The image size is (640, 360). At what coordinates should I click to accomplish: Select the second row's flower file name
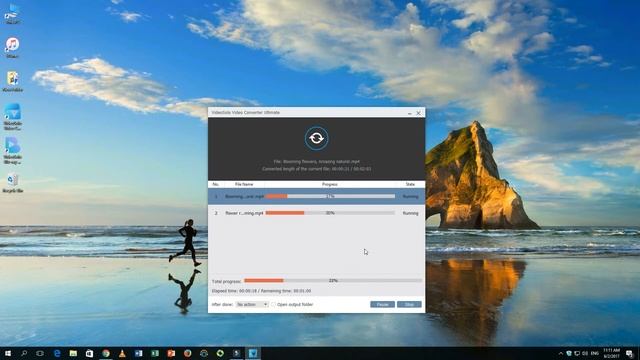point(244,213)
